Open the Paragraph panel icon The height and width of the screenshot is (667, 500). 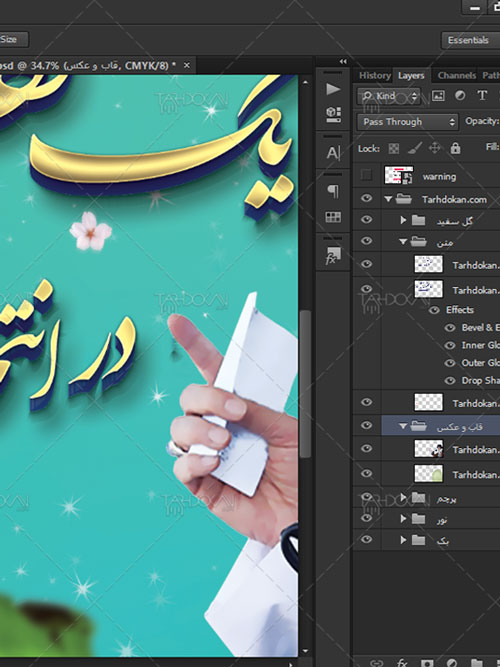[333, 191]
